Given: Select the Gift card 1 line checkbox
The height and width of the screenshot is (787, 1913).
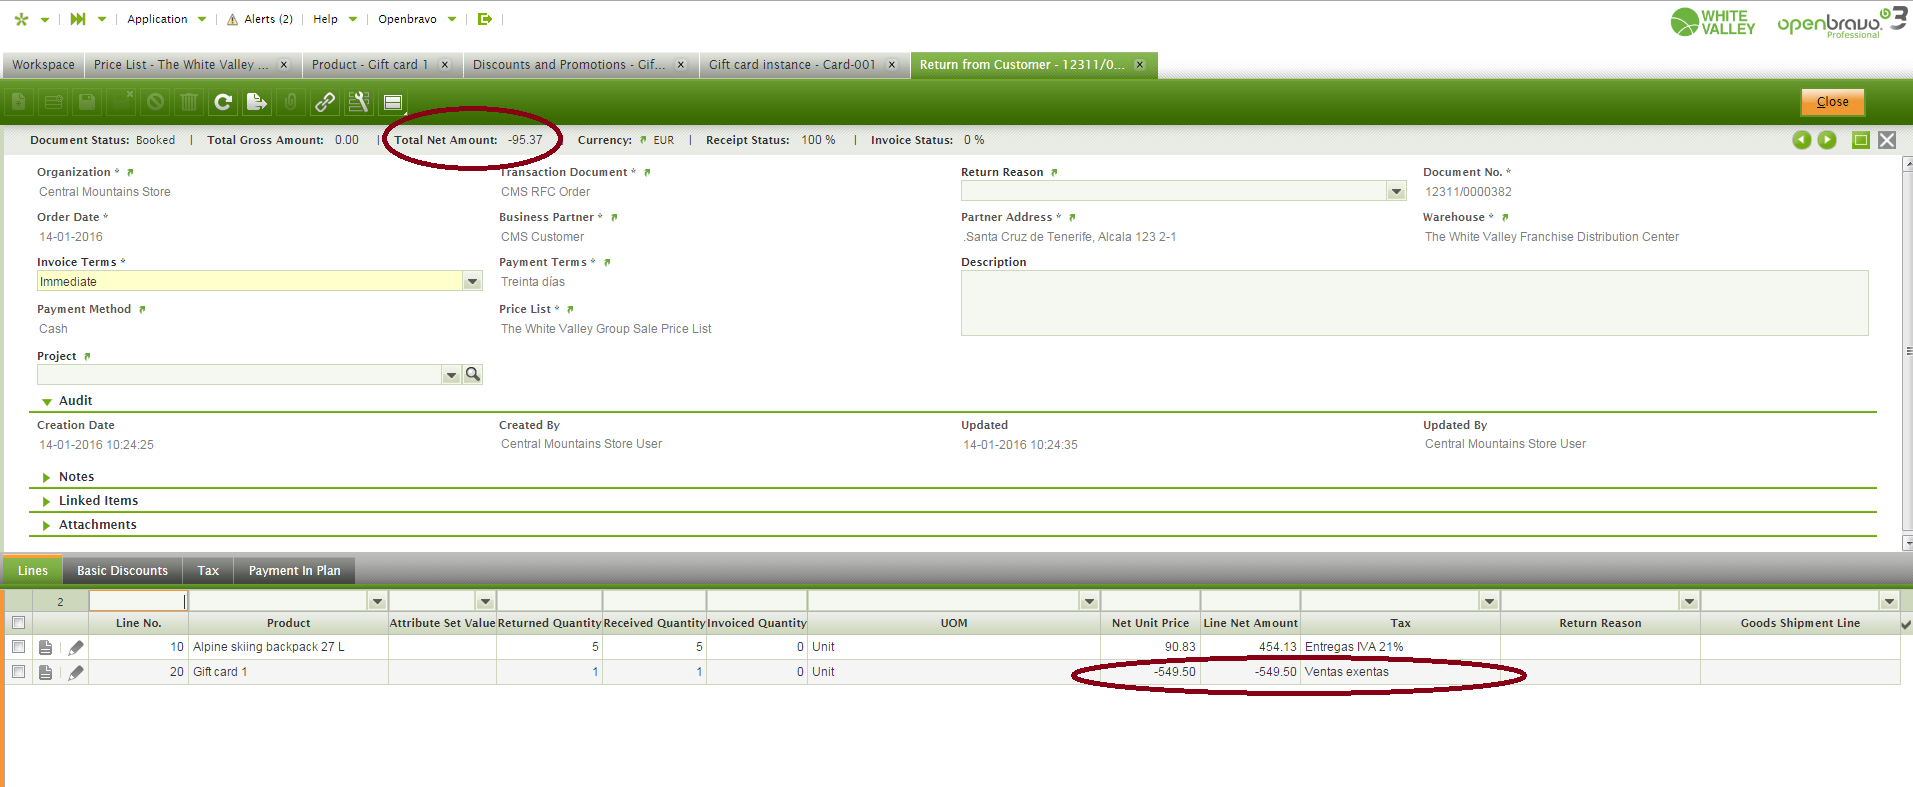Looking at the screenshot, I should pyautogui.click(x=18, y=672).
